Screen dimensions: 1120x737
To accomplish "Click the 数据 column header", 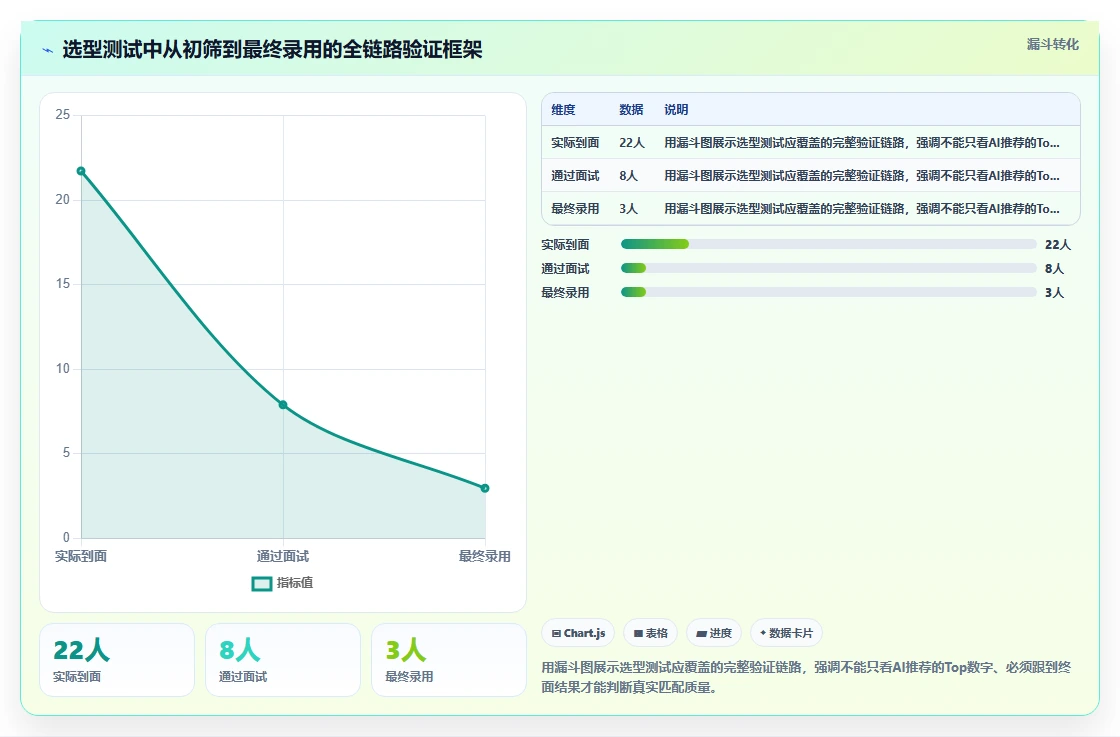I will 631,109.
